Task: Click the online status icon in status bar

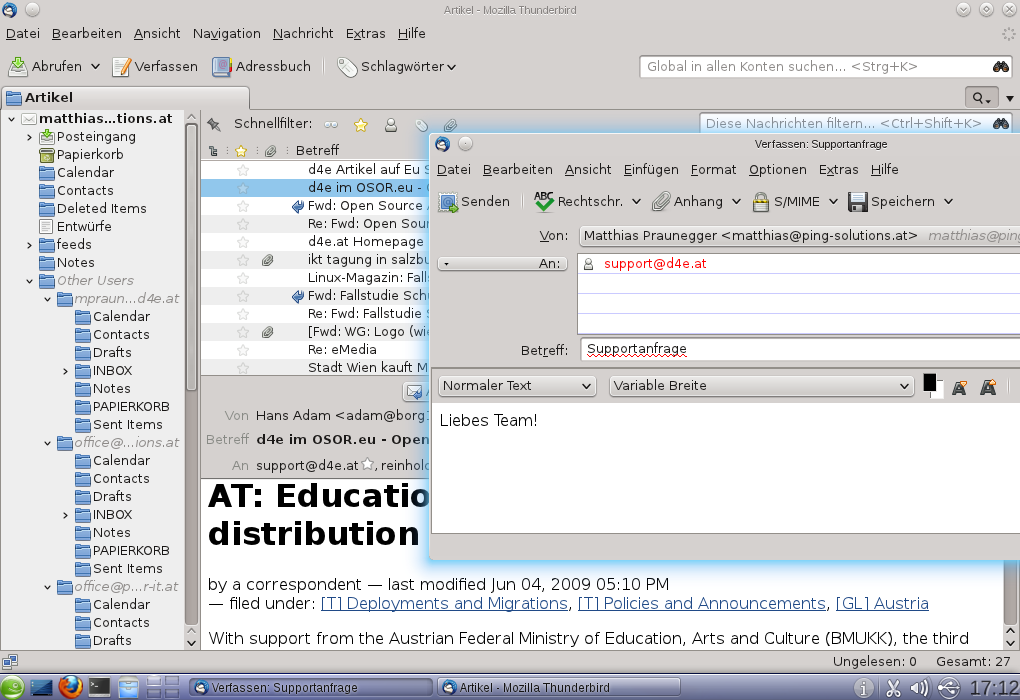Action: click(x=9, y=662)
